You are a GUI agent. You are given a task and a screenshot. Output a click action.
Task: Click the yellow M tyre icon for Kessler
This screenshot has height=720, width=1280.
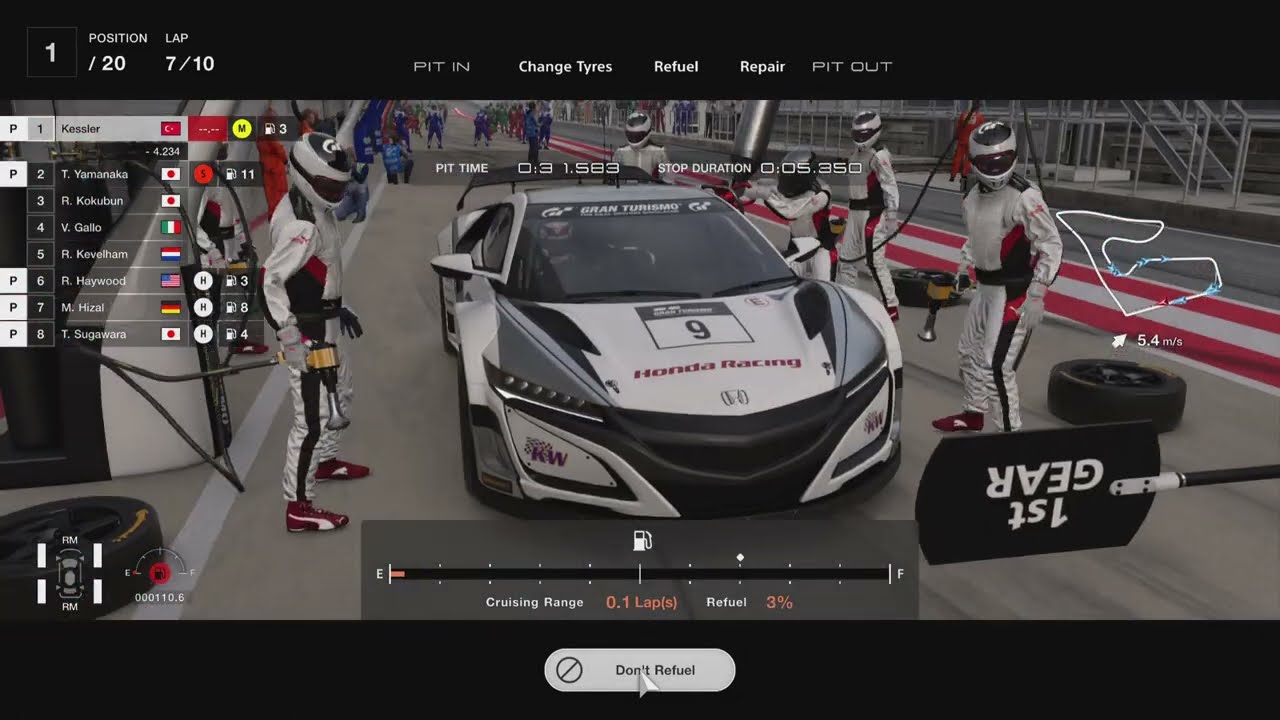241,128
